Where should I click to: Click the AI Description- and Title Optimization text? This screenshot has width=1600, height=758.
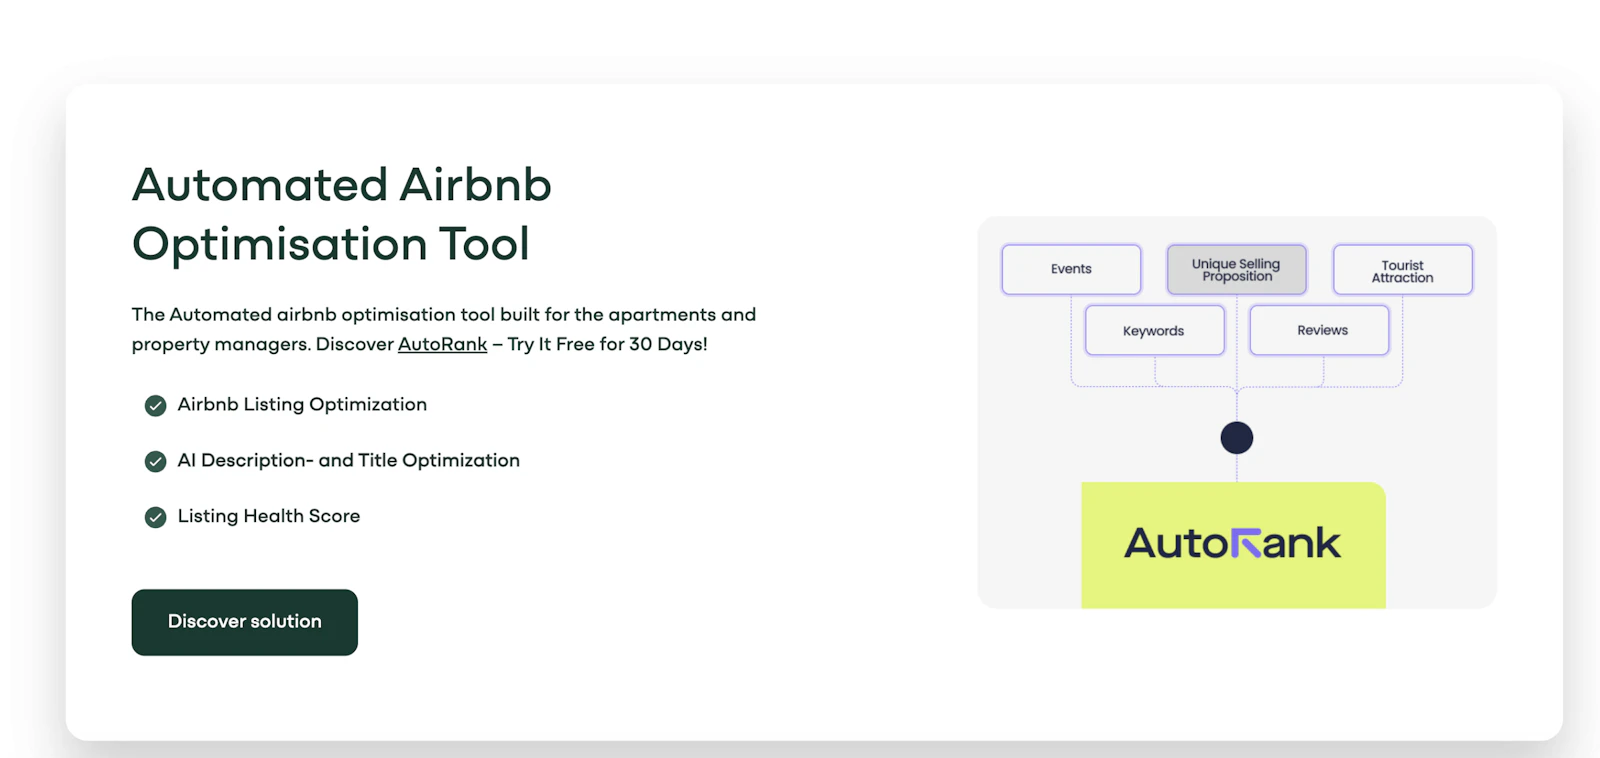[348, 460]
